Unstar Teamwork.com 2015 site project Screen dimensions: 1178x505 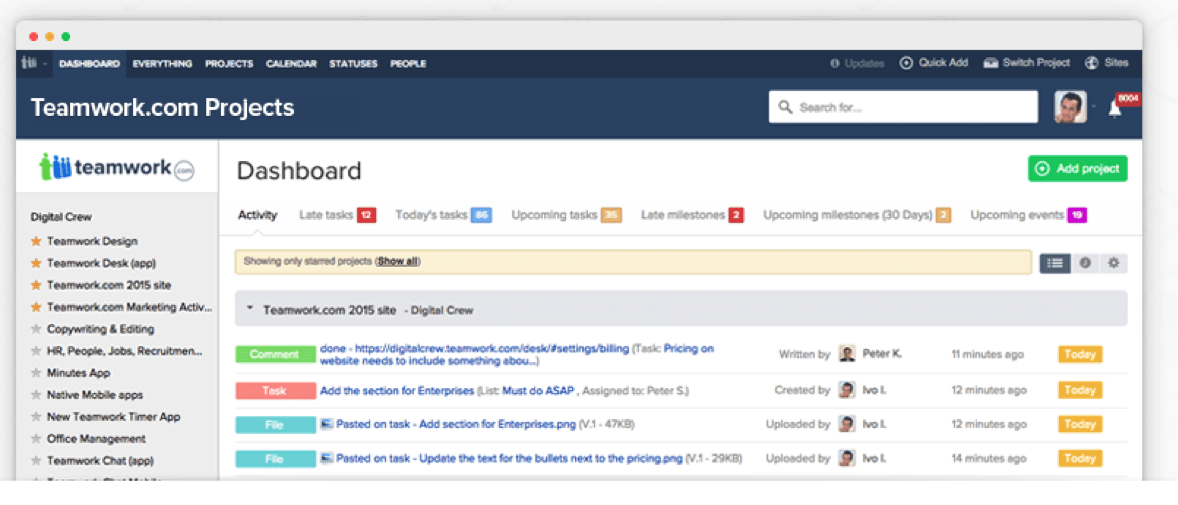[35, 285]
